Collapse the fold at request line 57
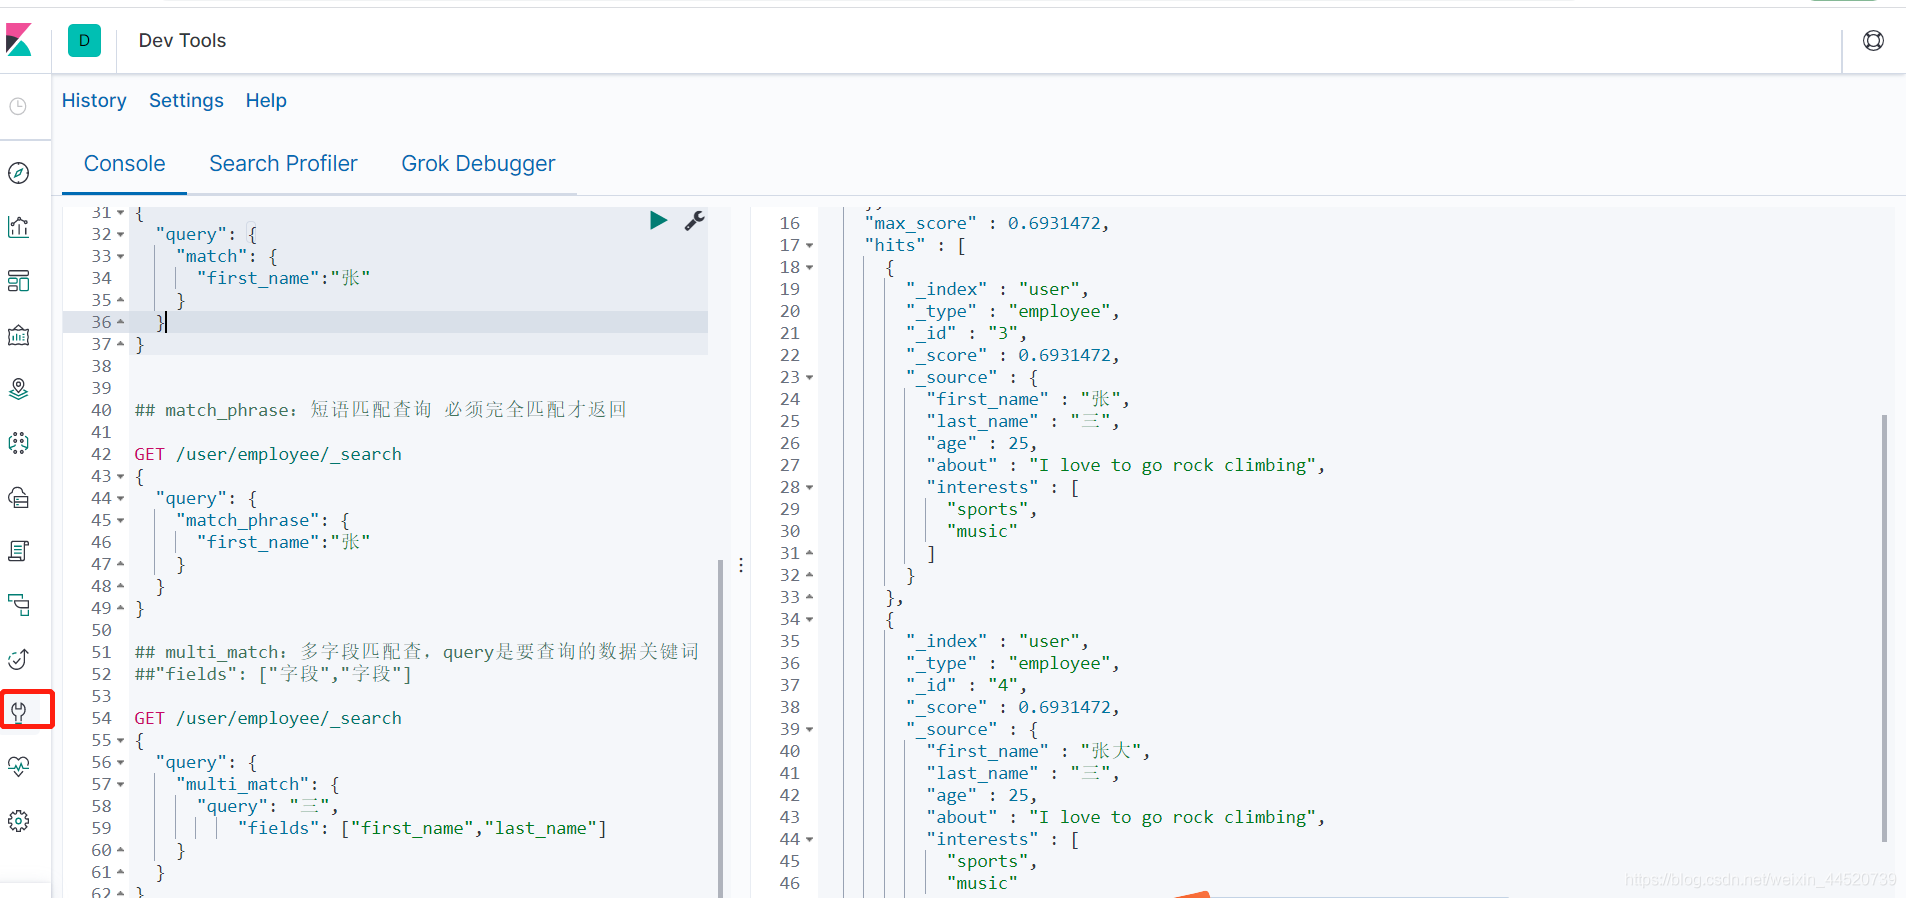1906x898 pixels. pyautogui.click(x=120, y=785)
